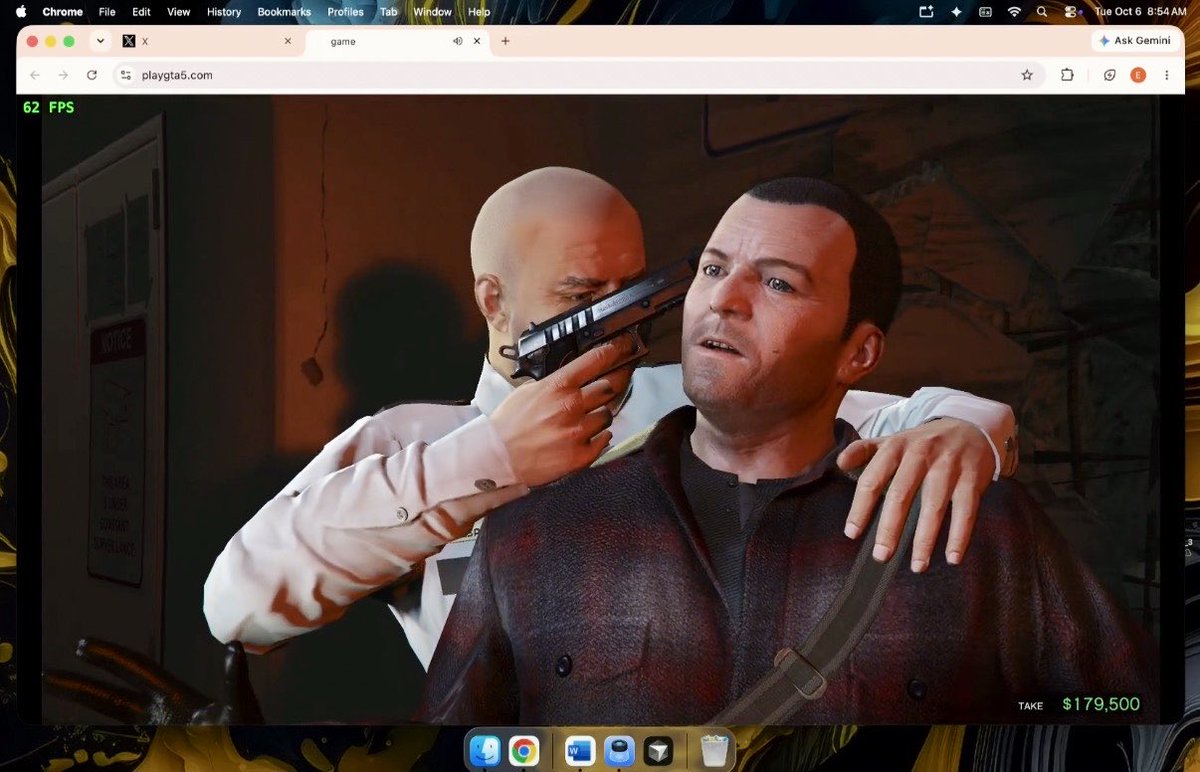Screen dimensions: 1200x772
Task: Bookmark this page with the star
Action: (1026, 75)
